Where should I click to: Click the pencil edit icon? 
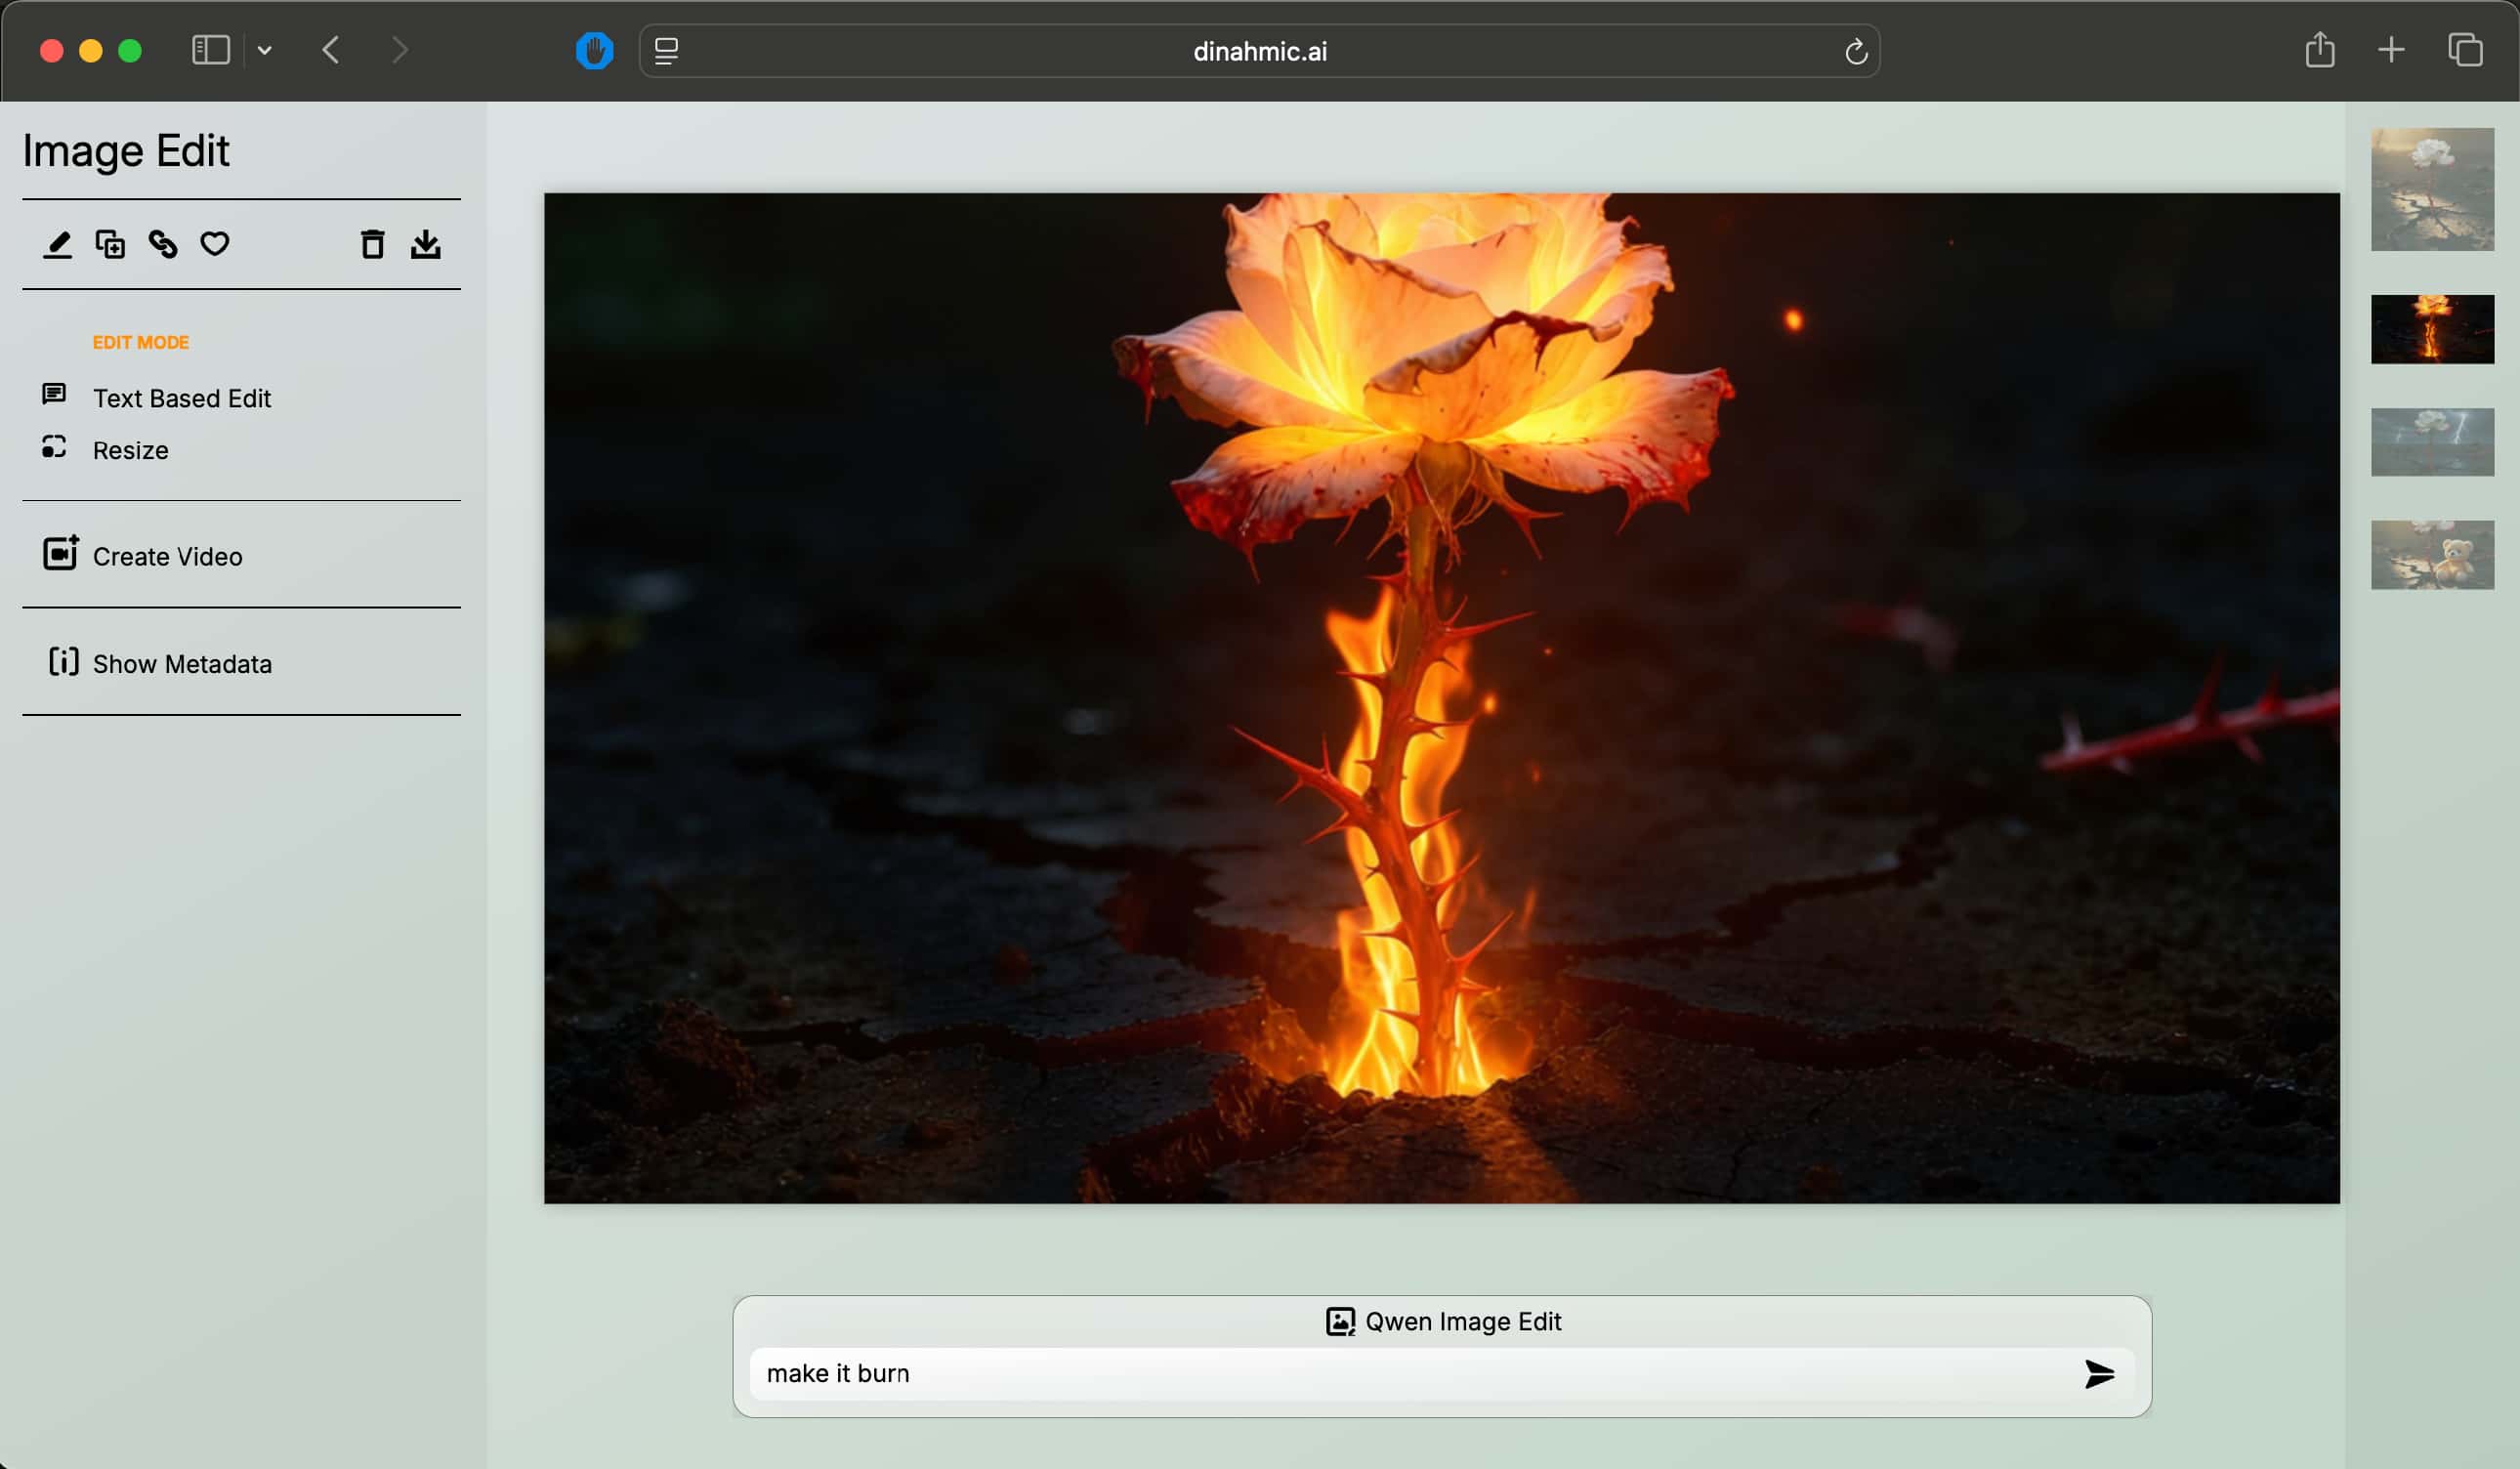click(57, 244)
